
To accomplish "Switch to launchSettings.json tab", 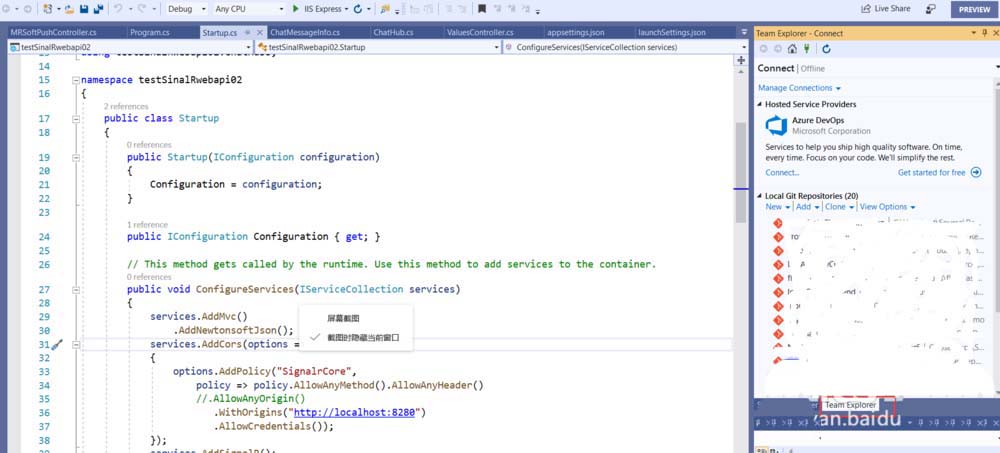I will pyautogui.click(x=672, y=33).
